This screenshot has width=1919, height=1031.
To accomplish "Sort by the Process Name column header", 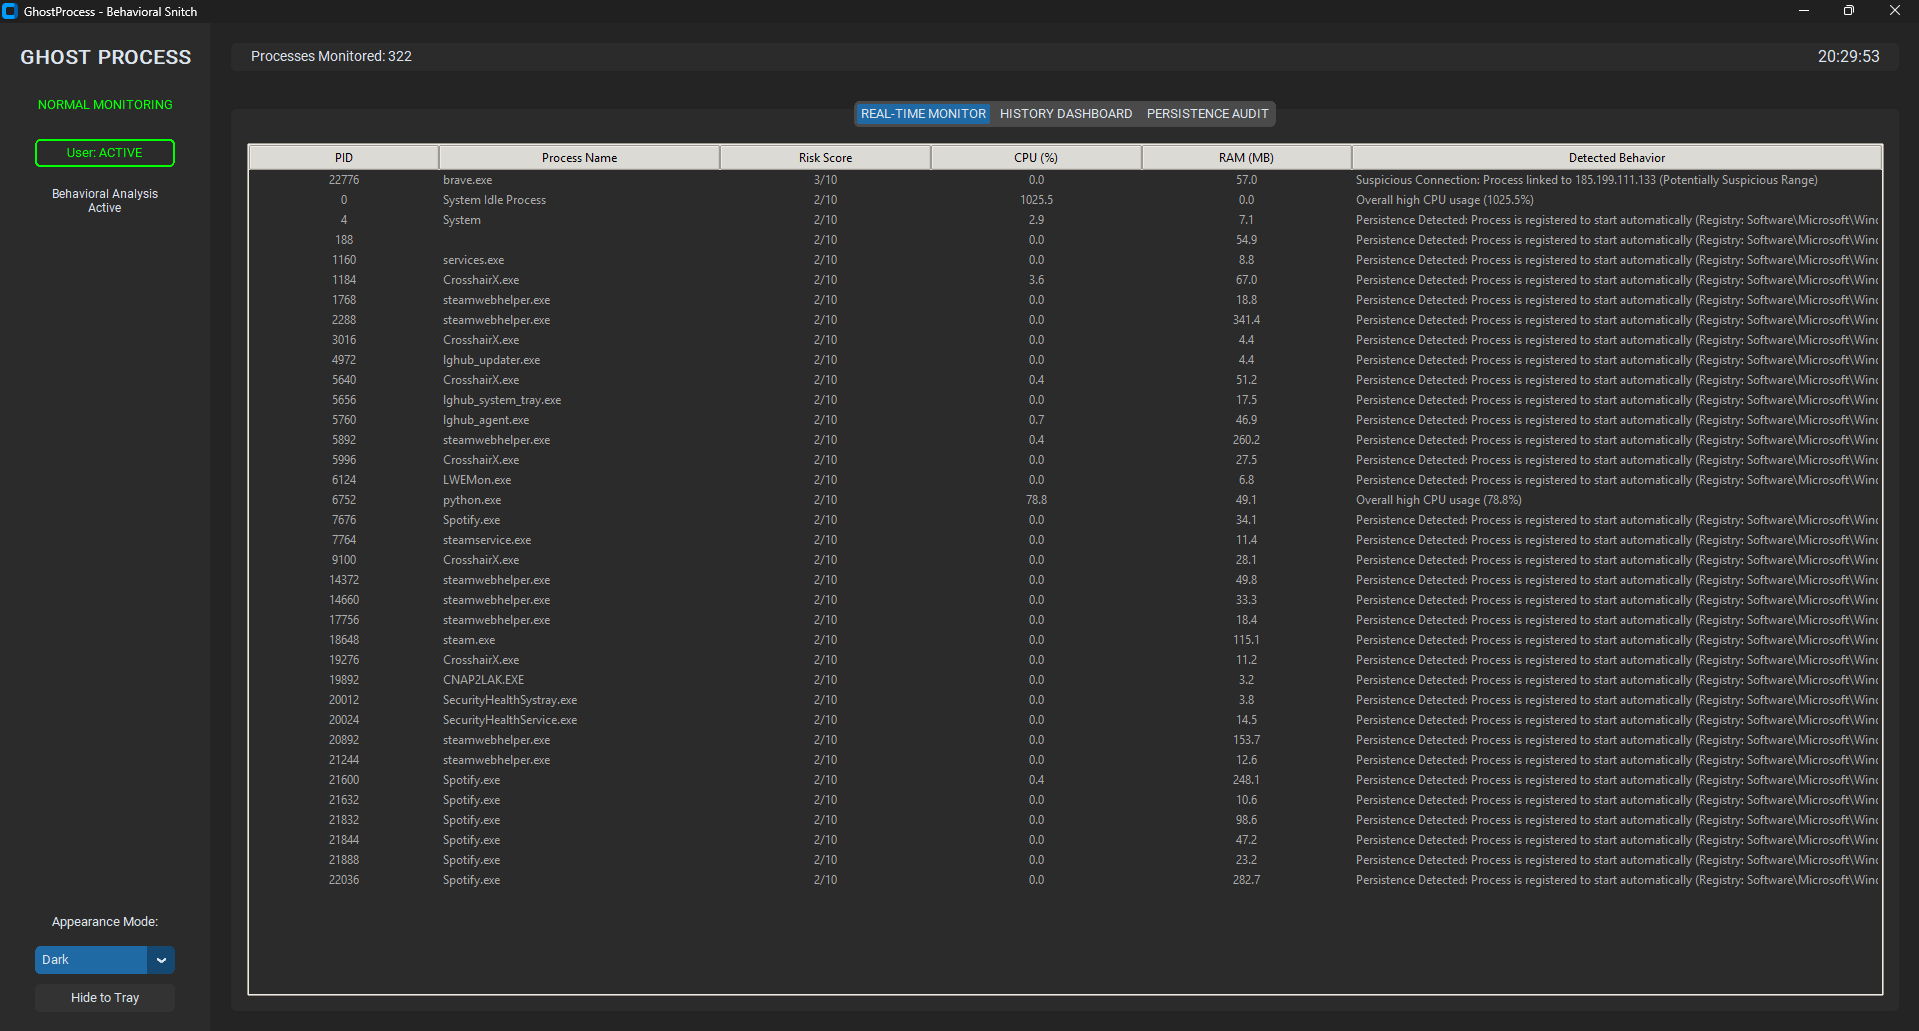I will (x=579, y=158).
